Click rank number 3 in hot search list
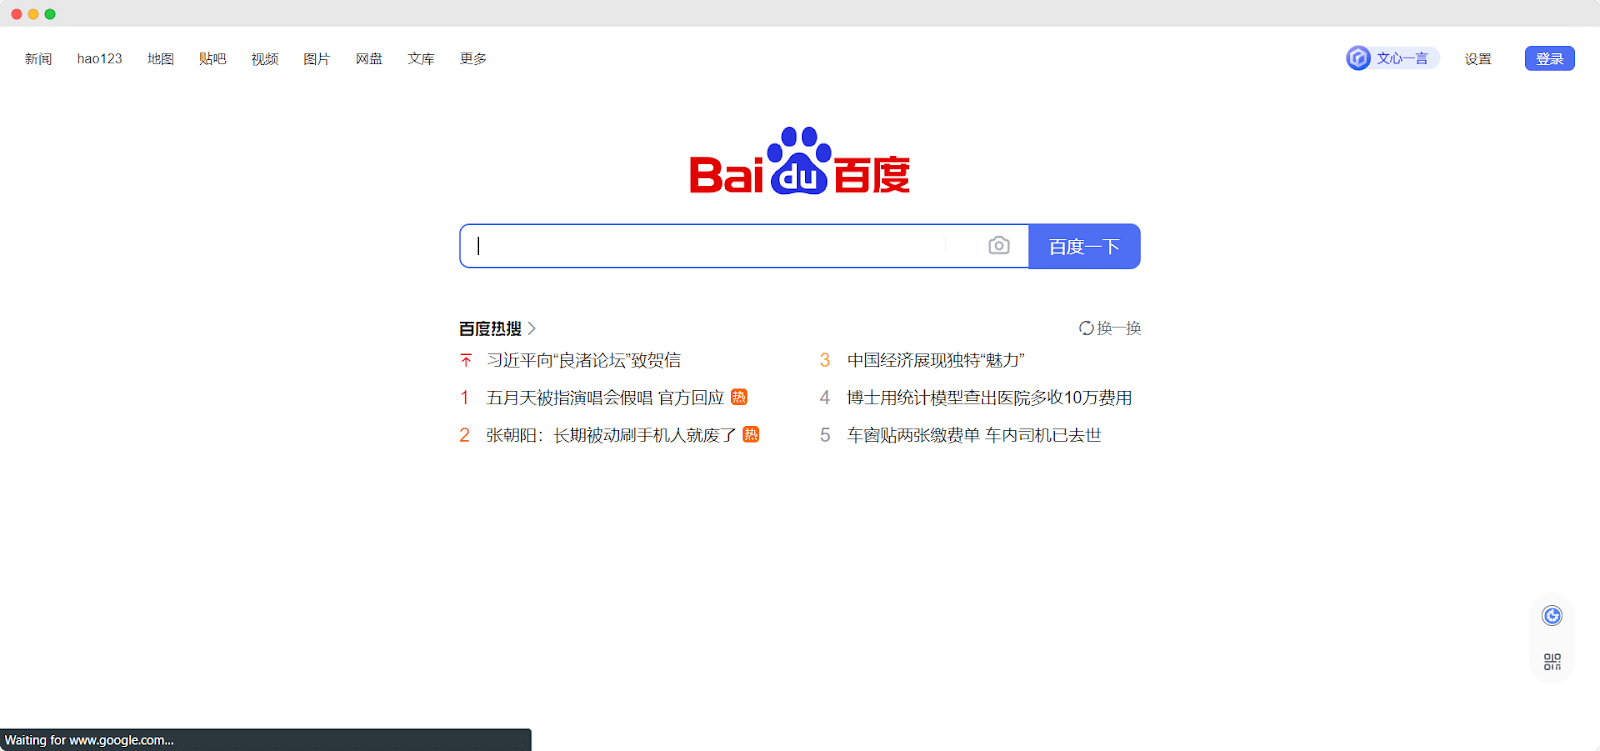 (825, 360)
